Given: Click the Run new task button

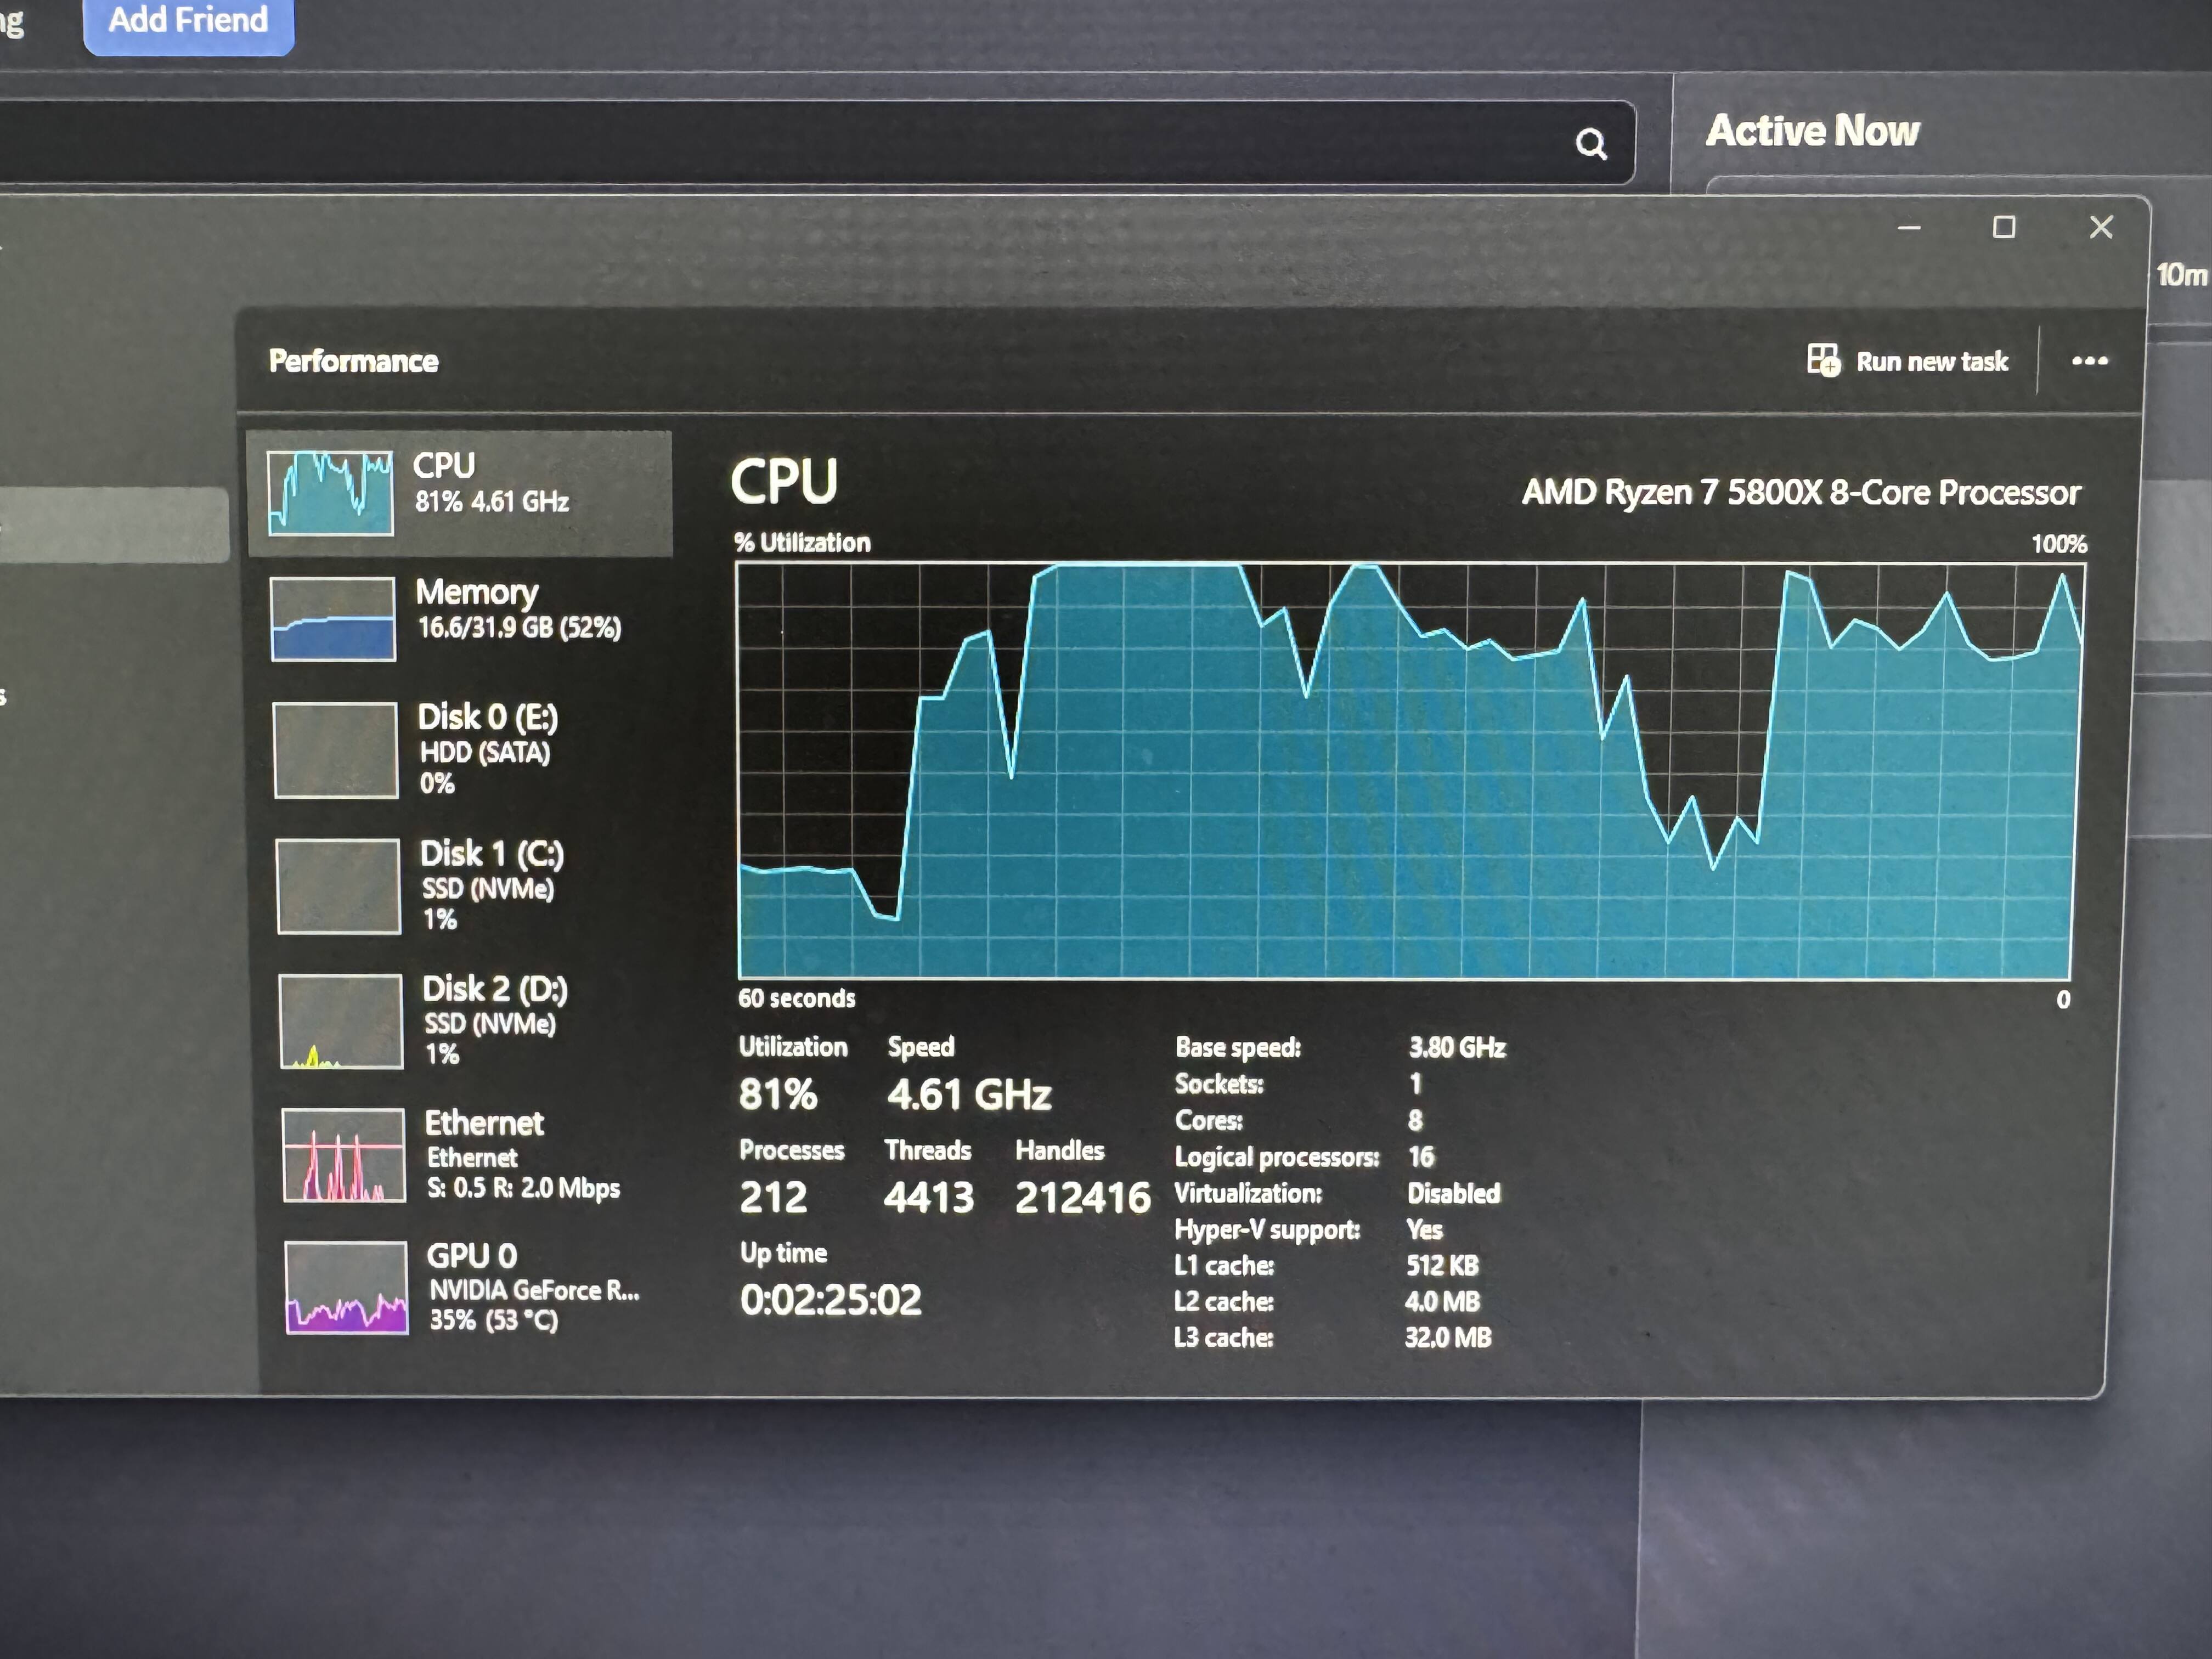Looking at the screenshot, I should pyautogui.click(x=1908, y=361).
